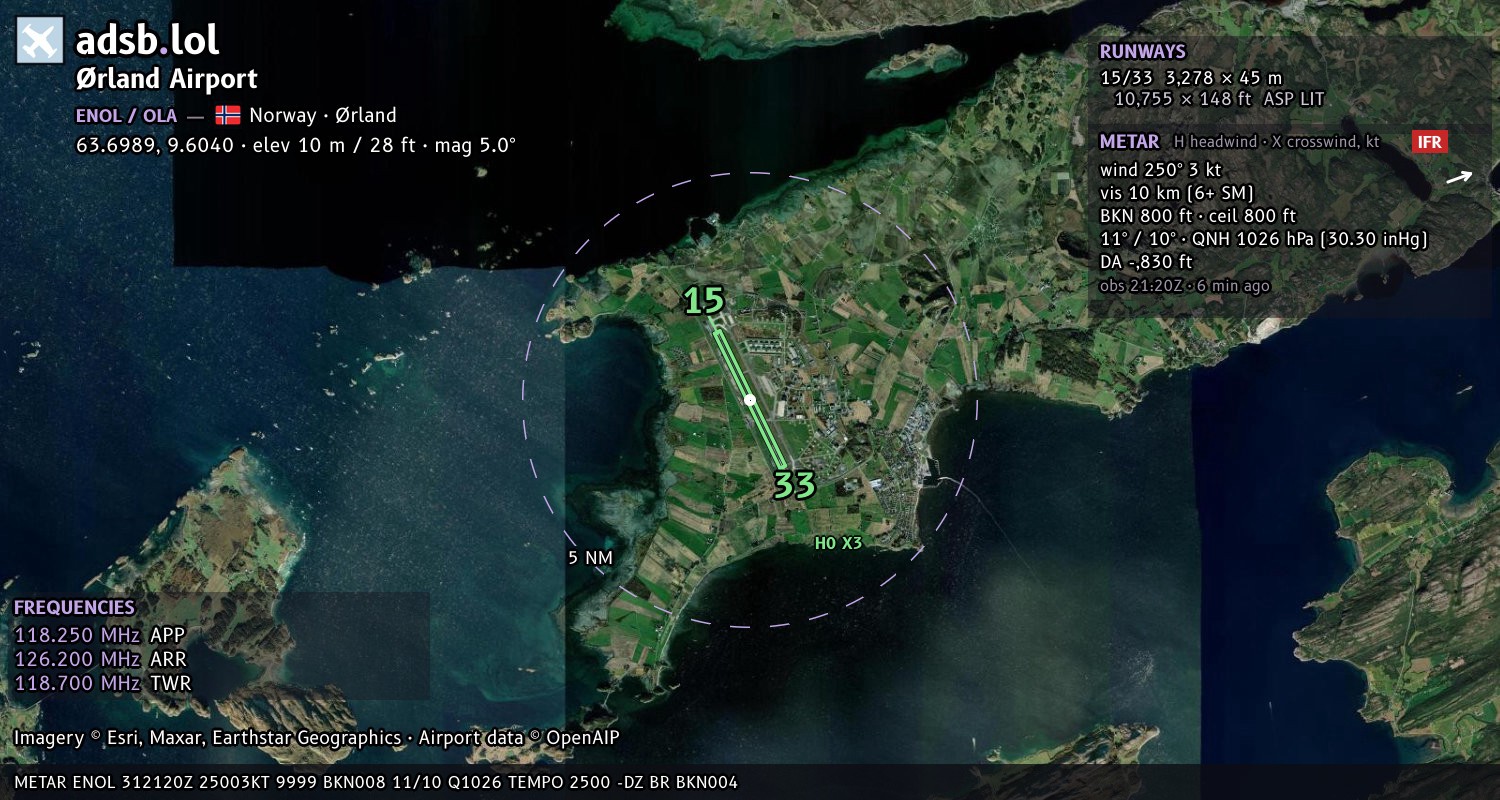This screenshot has height=800, width=1500.
Task: Click the adsb.lol site title
Action: click(x=148, y=41)
